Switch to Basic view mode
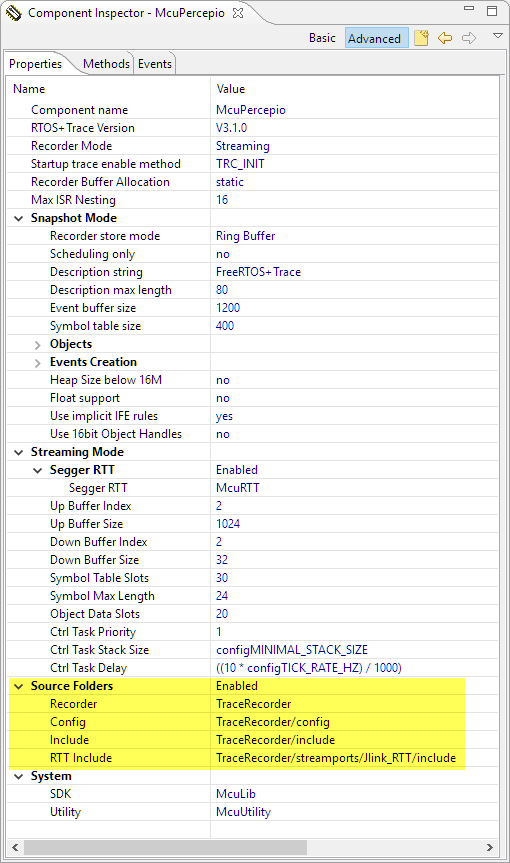Viewport: 510px width, 863px height. coord(322,38)
